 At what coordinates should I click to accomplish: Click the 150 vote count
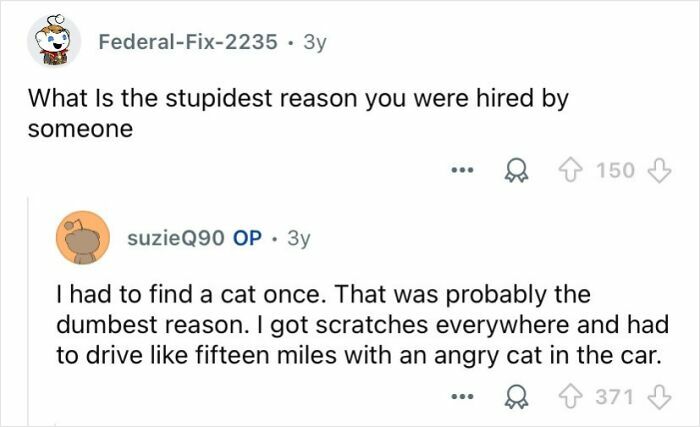(x=616, y=171)
